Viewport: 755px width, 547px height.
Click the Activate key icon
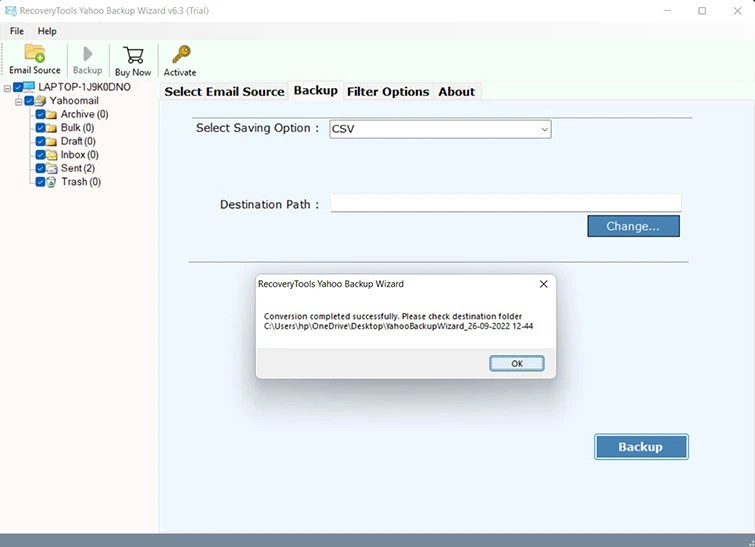(x=181, y=54)
